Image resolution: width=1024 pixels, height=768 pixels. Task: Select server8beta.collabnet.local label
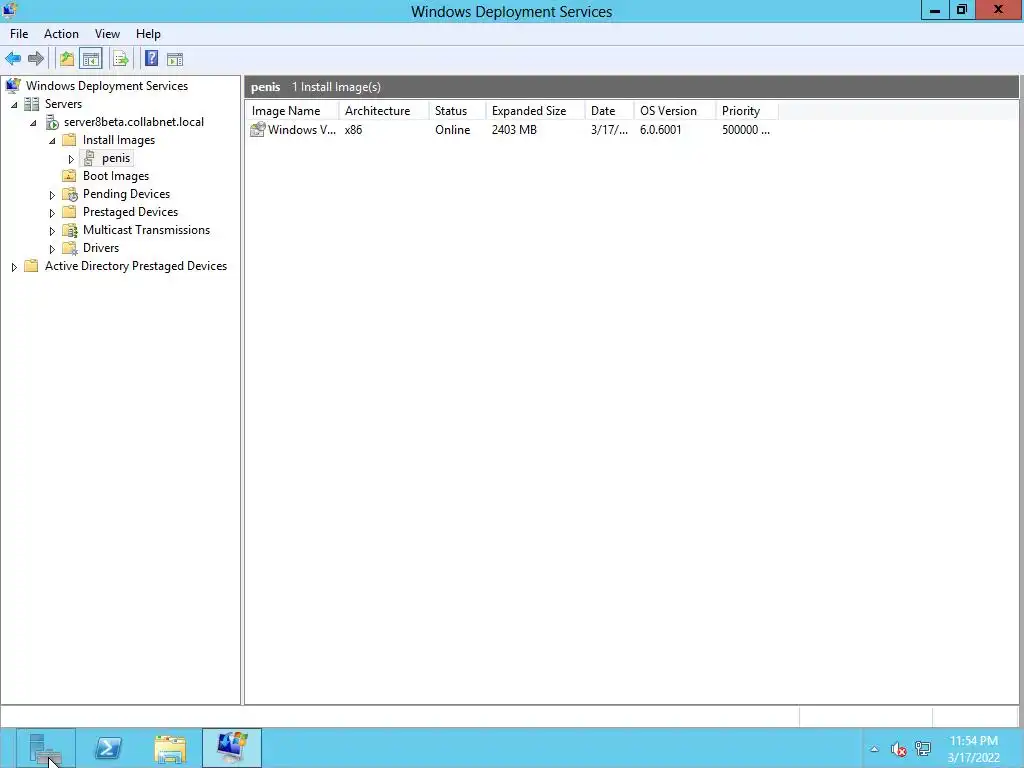tap(134, 122)
